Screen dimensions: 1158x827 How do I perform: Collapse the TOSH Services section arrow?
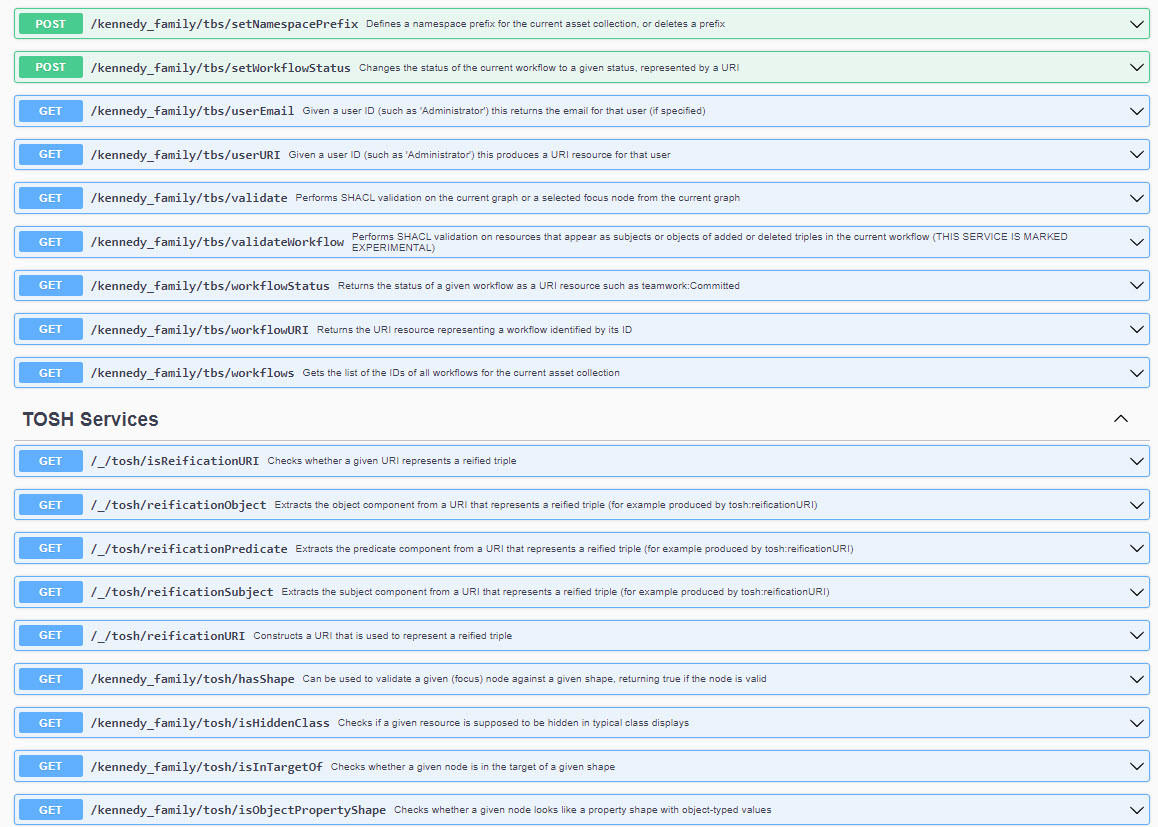click(1121, 419)
